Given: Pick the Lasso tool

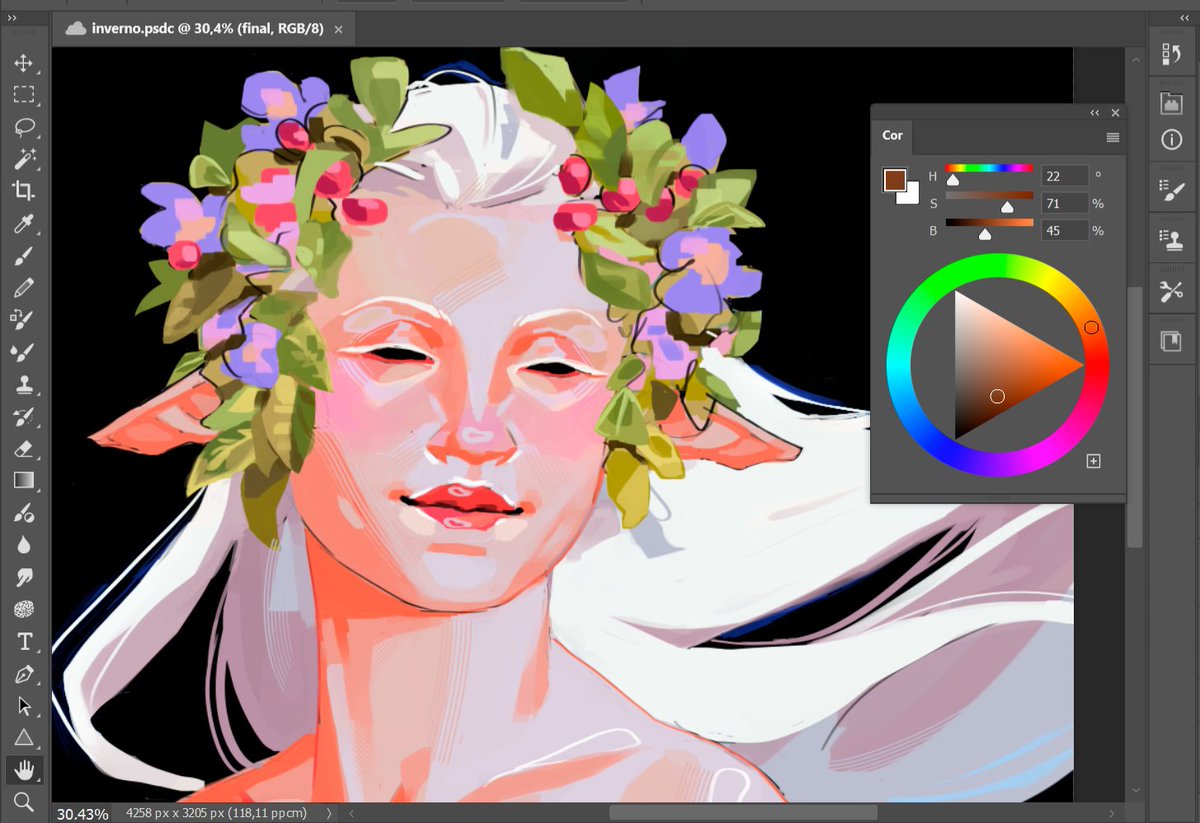Looking at the screenshot, I should pyautogui.click(x=23, y=128).
